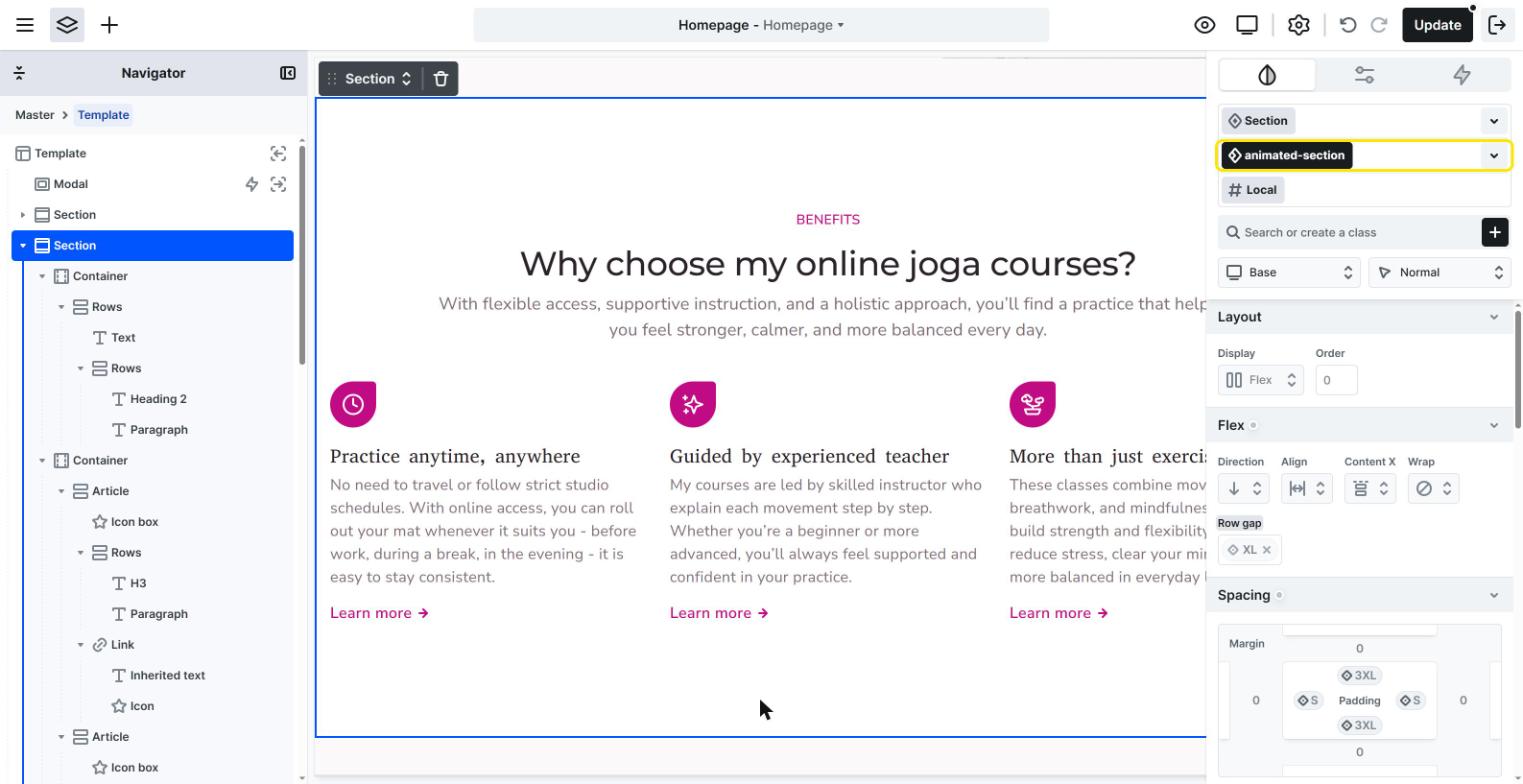This screenshot has width=1523, height=784.
Task: Select Template in the breadcrumb
Action: pos(103,115)
